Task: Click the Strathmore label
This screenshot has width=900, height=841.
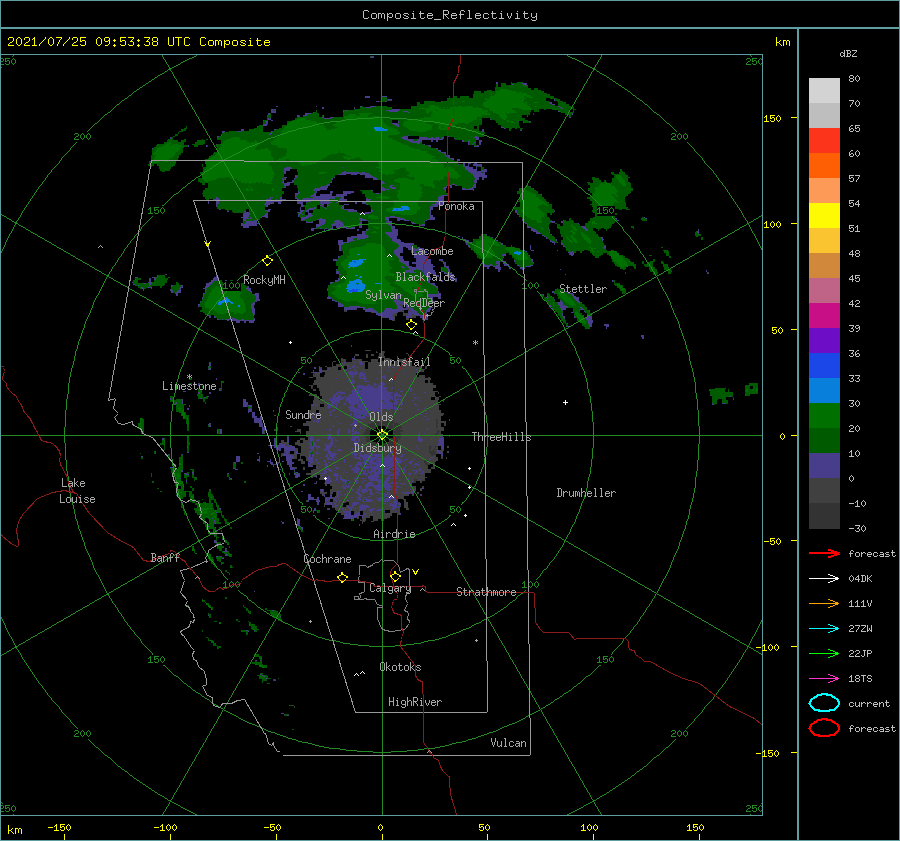Action: 486,592
